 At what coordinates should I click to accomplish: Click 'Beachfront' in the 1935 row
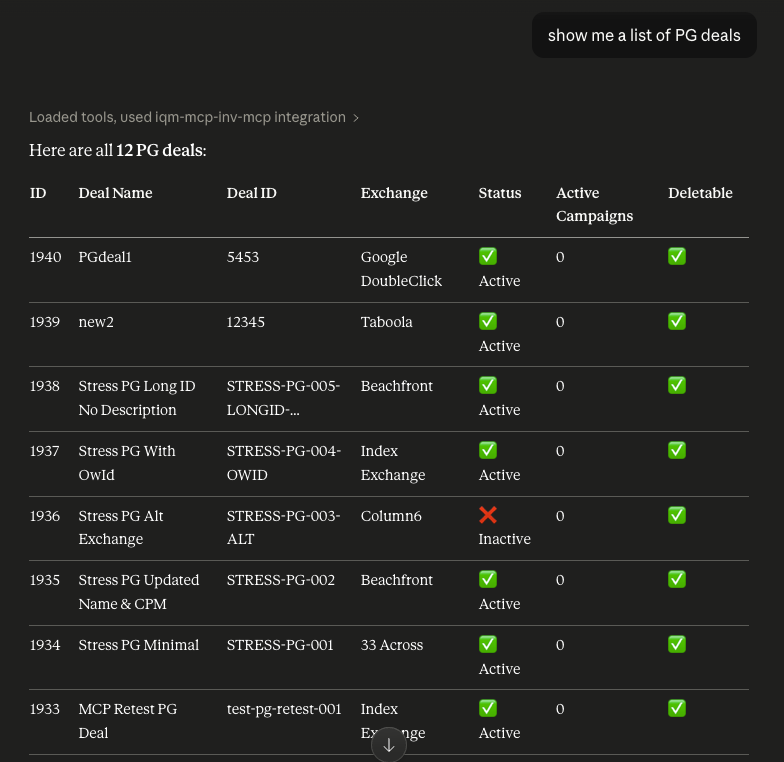pos(396,580)
